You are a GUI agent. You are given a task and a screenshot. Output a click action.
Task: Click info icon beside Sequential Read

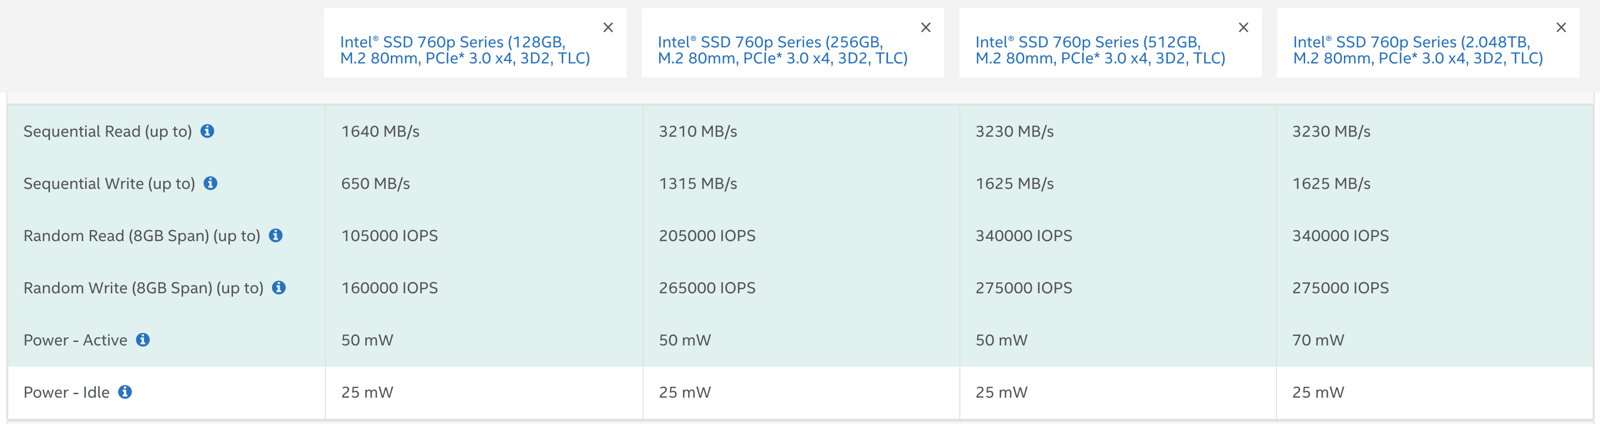(x=207, y=131)
